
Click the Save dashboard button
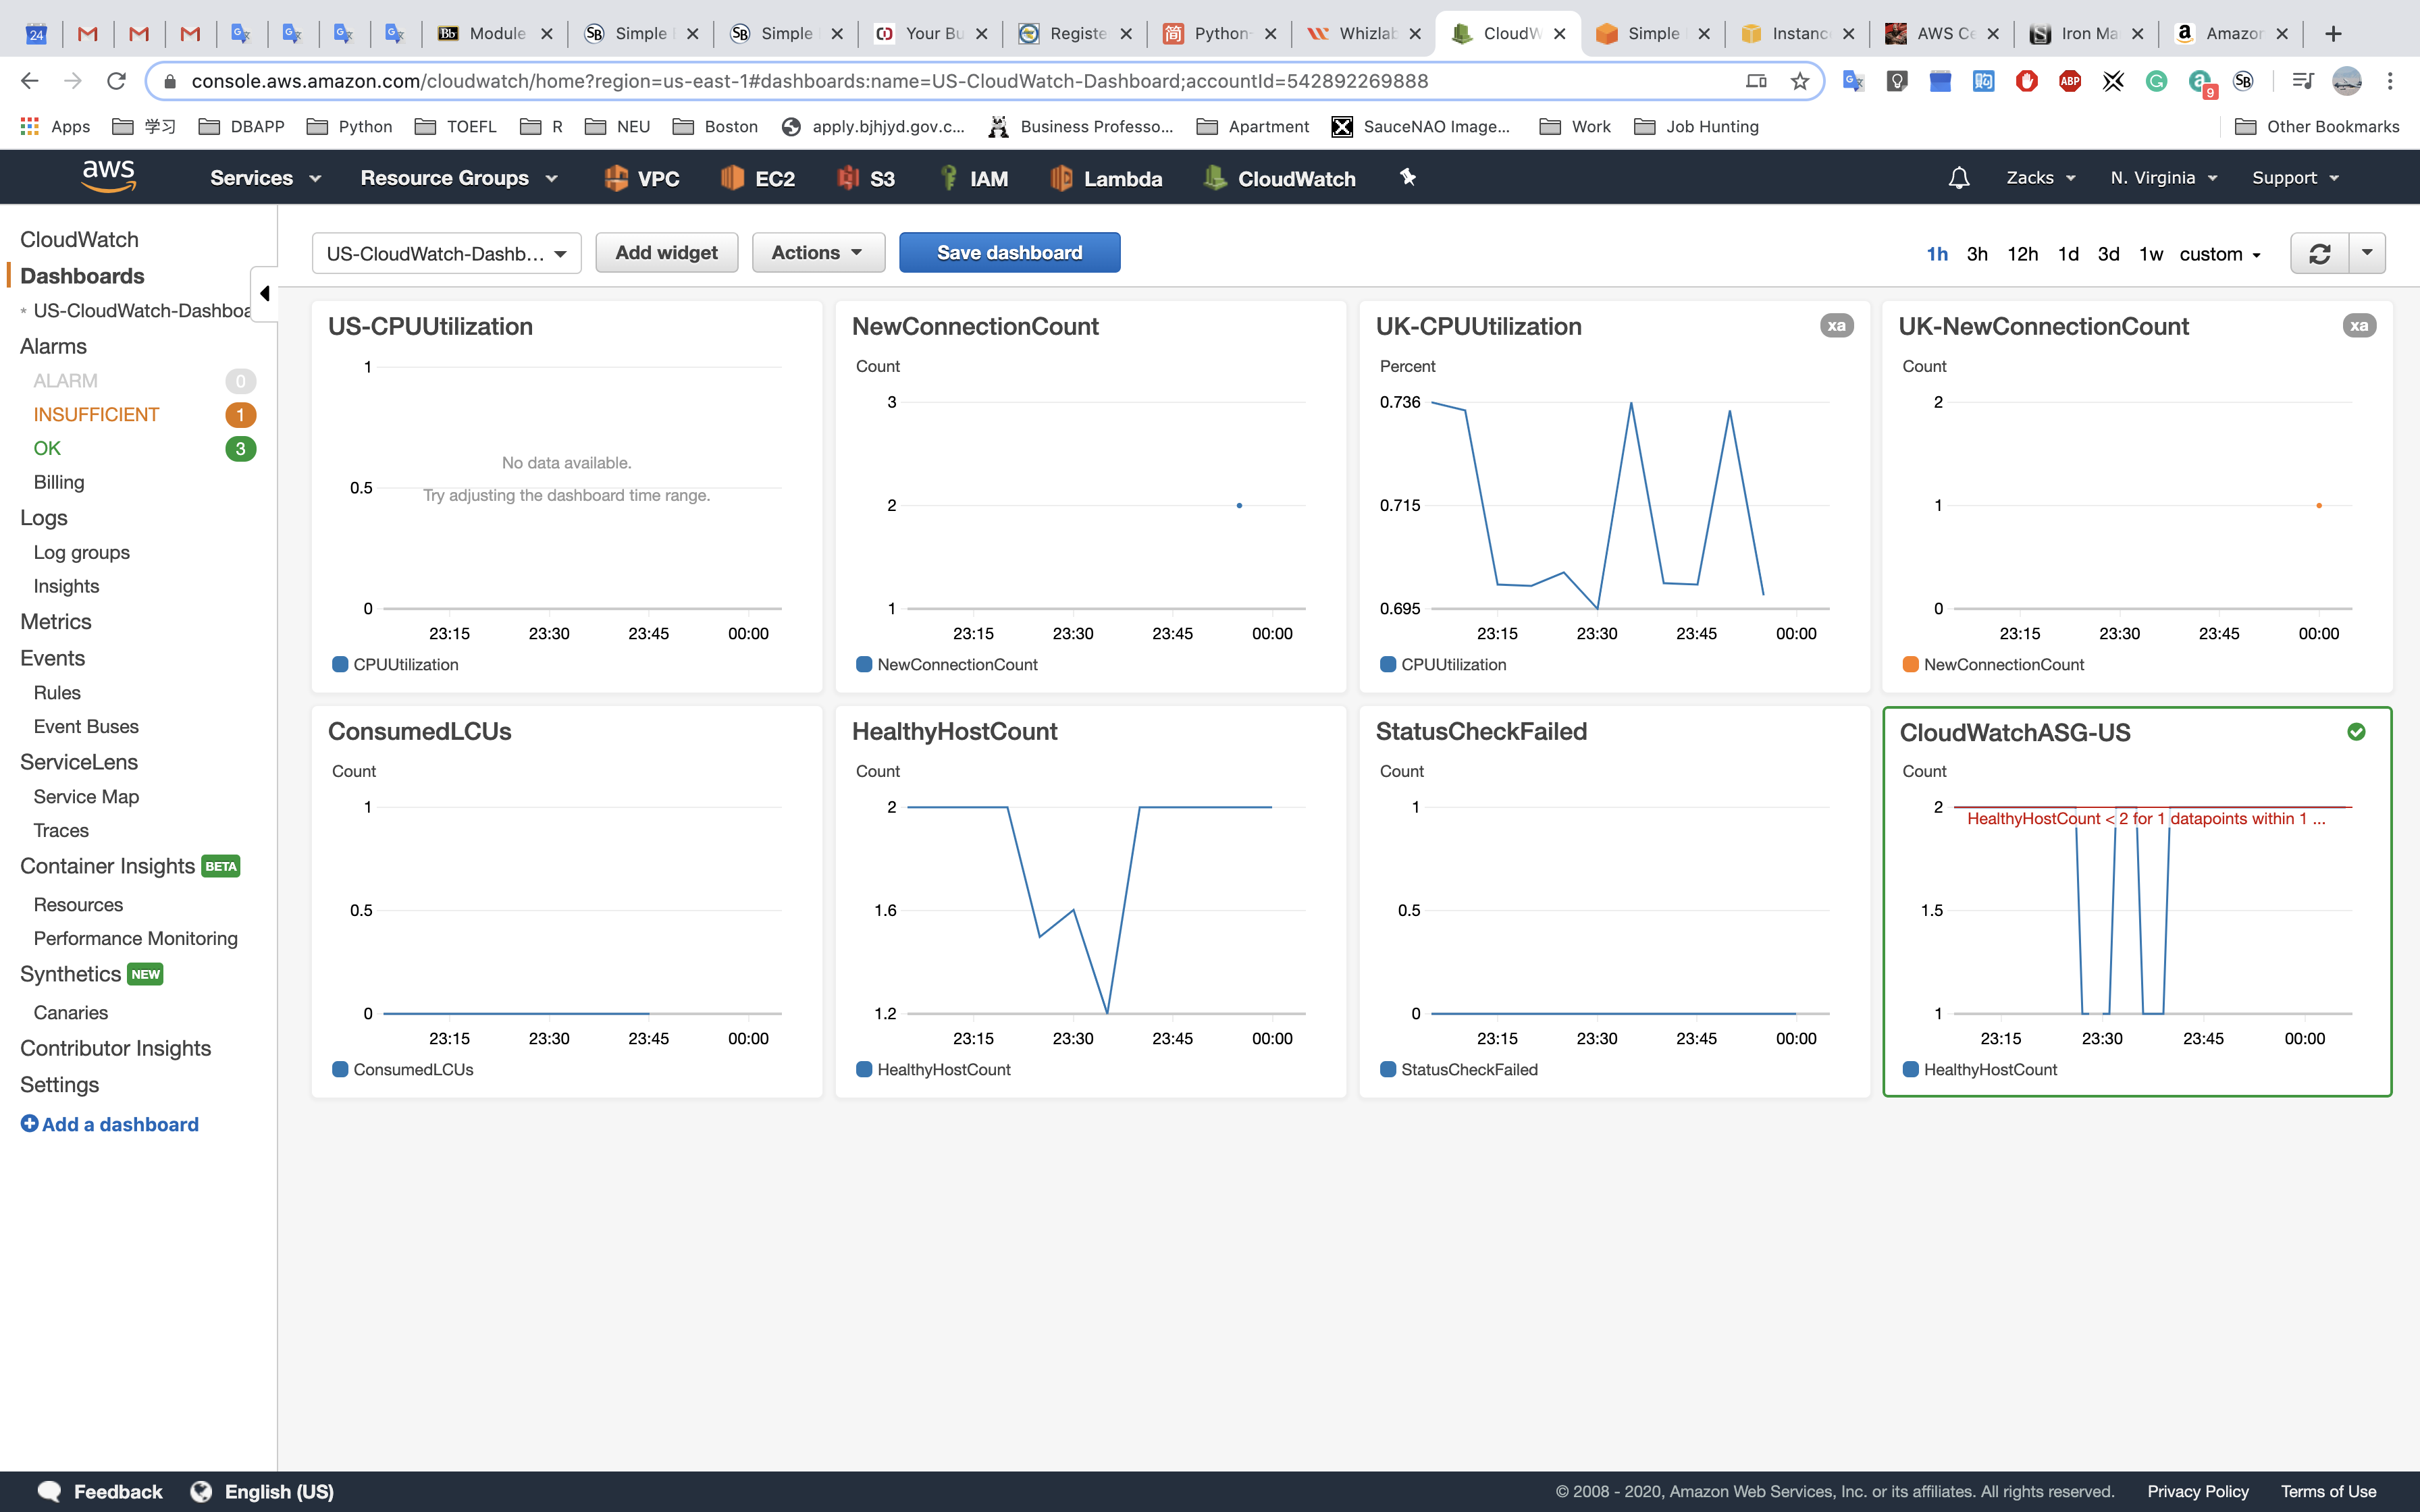(1009, 253)
